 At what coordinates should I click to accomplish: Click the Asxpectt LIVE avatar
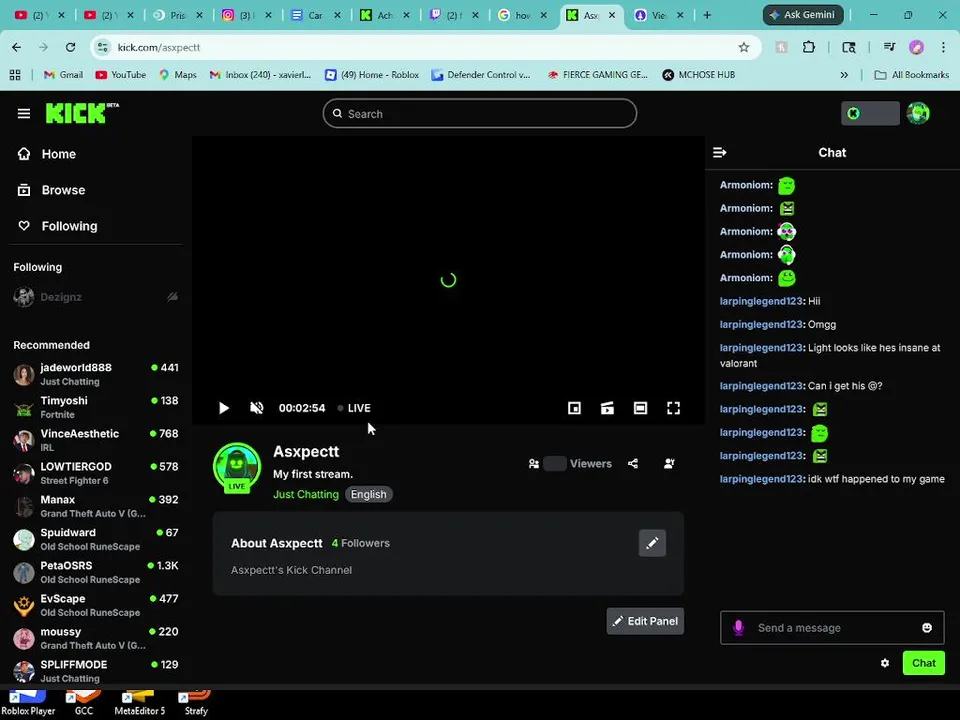(237, 468)
